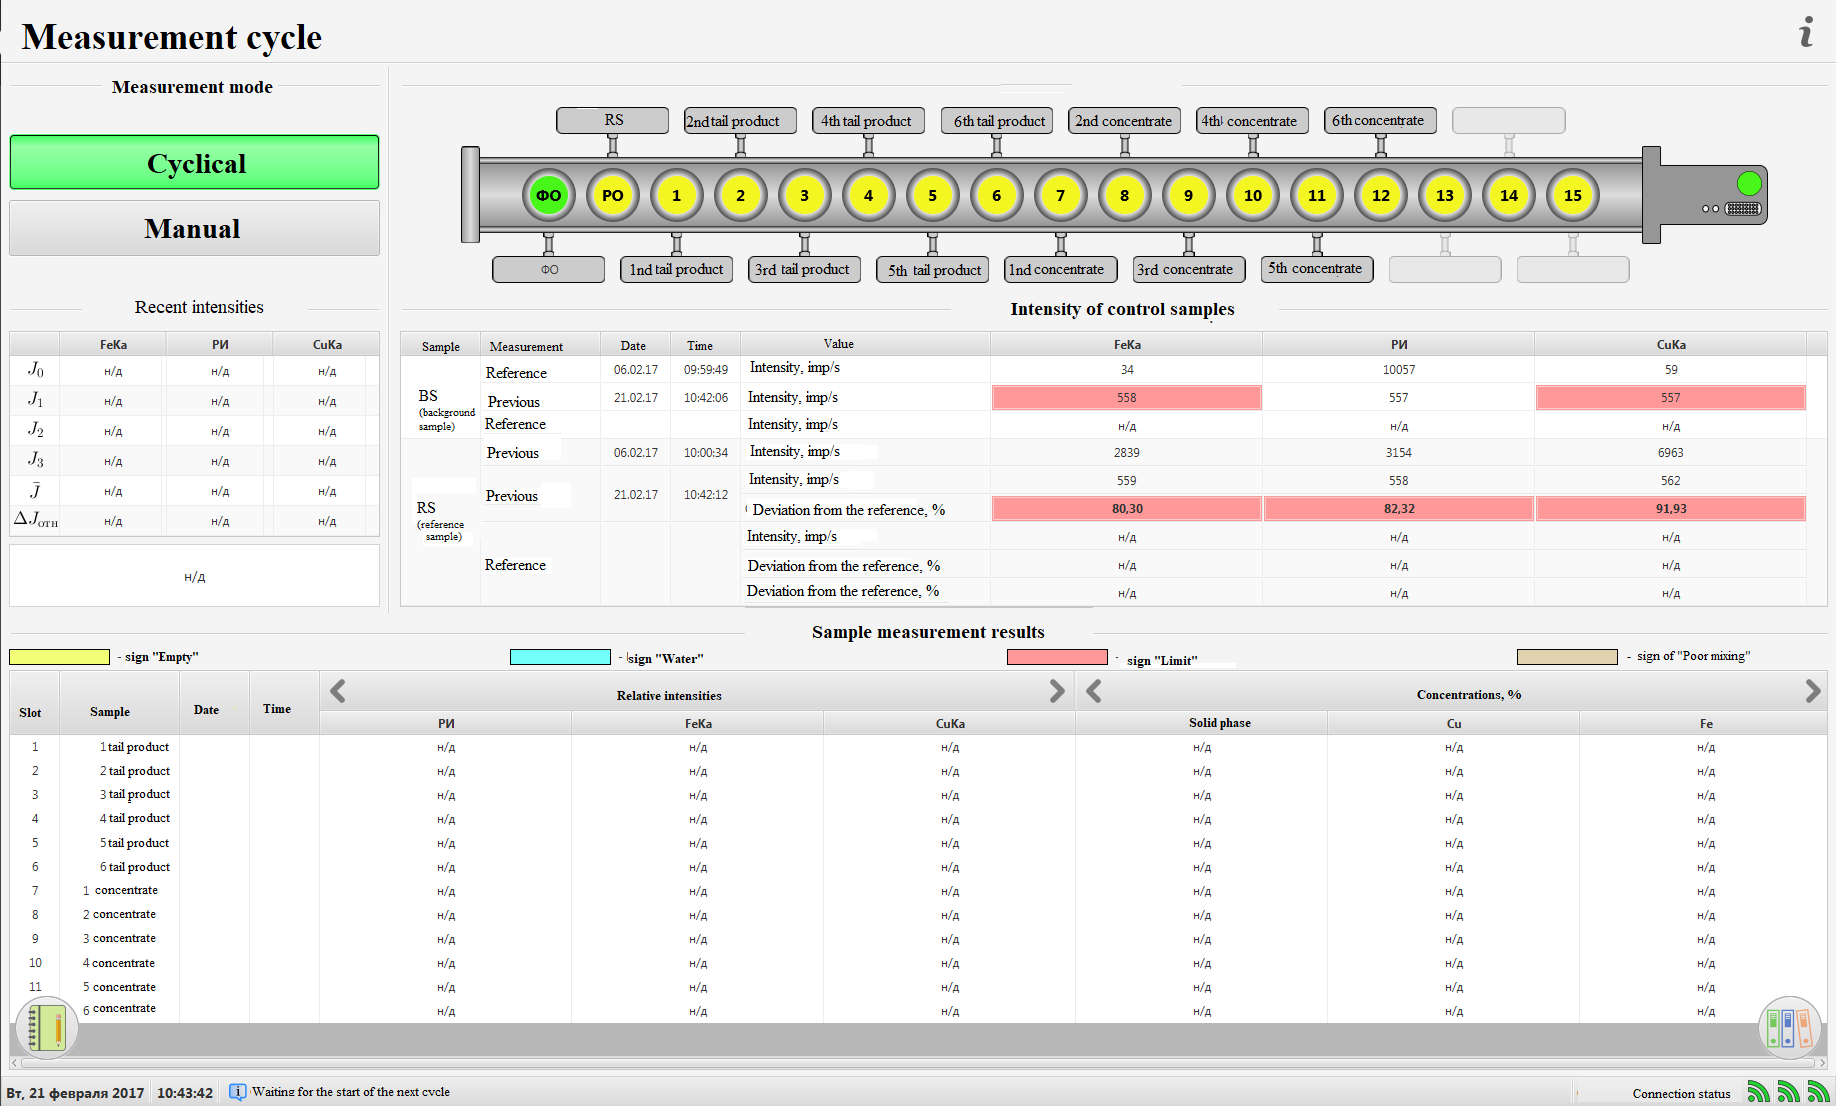Click the 3rd concentrate label button
This screenshot has height=1106, width=1836.
[1189, 269]
